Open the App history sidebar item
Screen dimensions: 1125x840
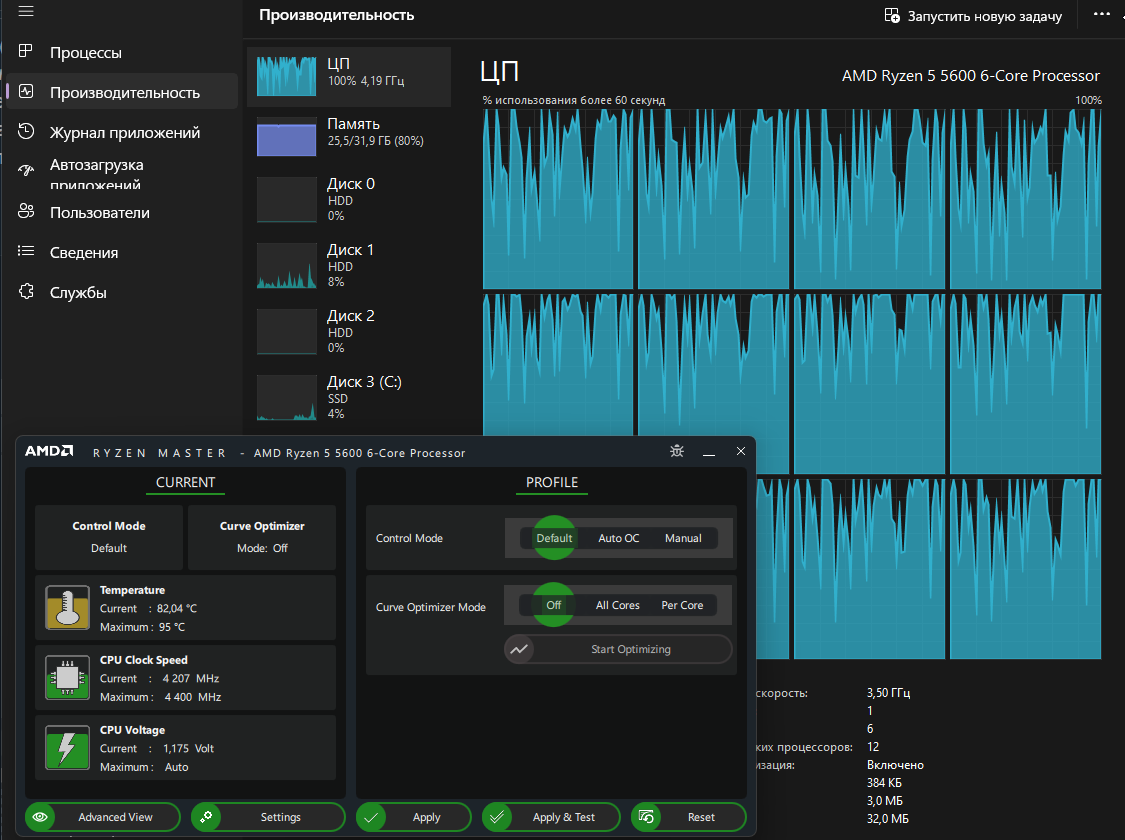[124, 132]
